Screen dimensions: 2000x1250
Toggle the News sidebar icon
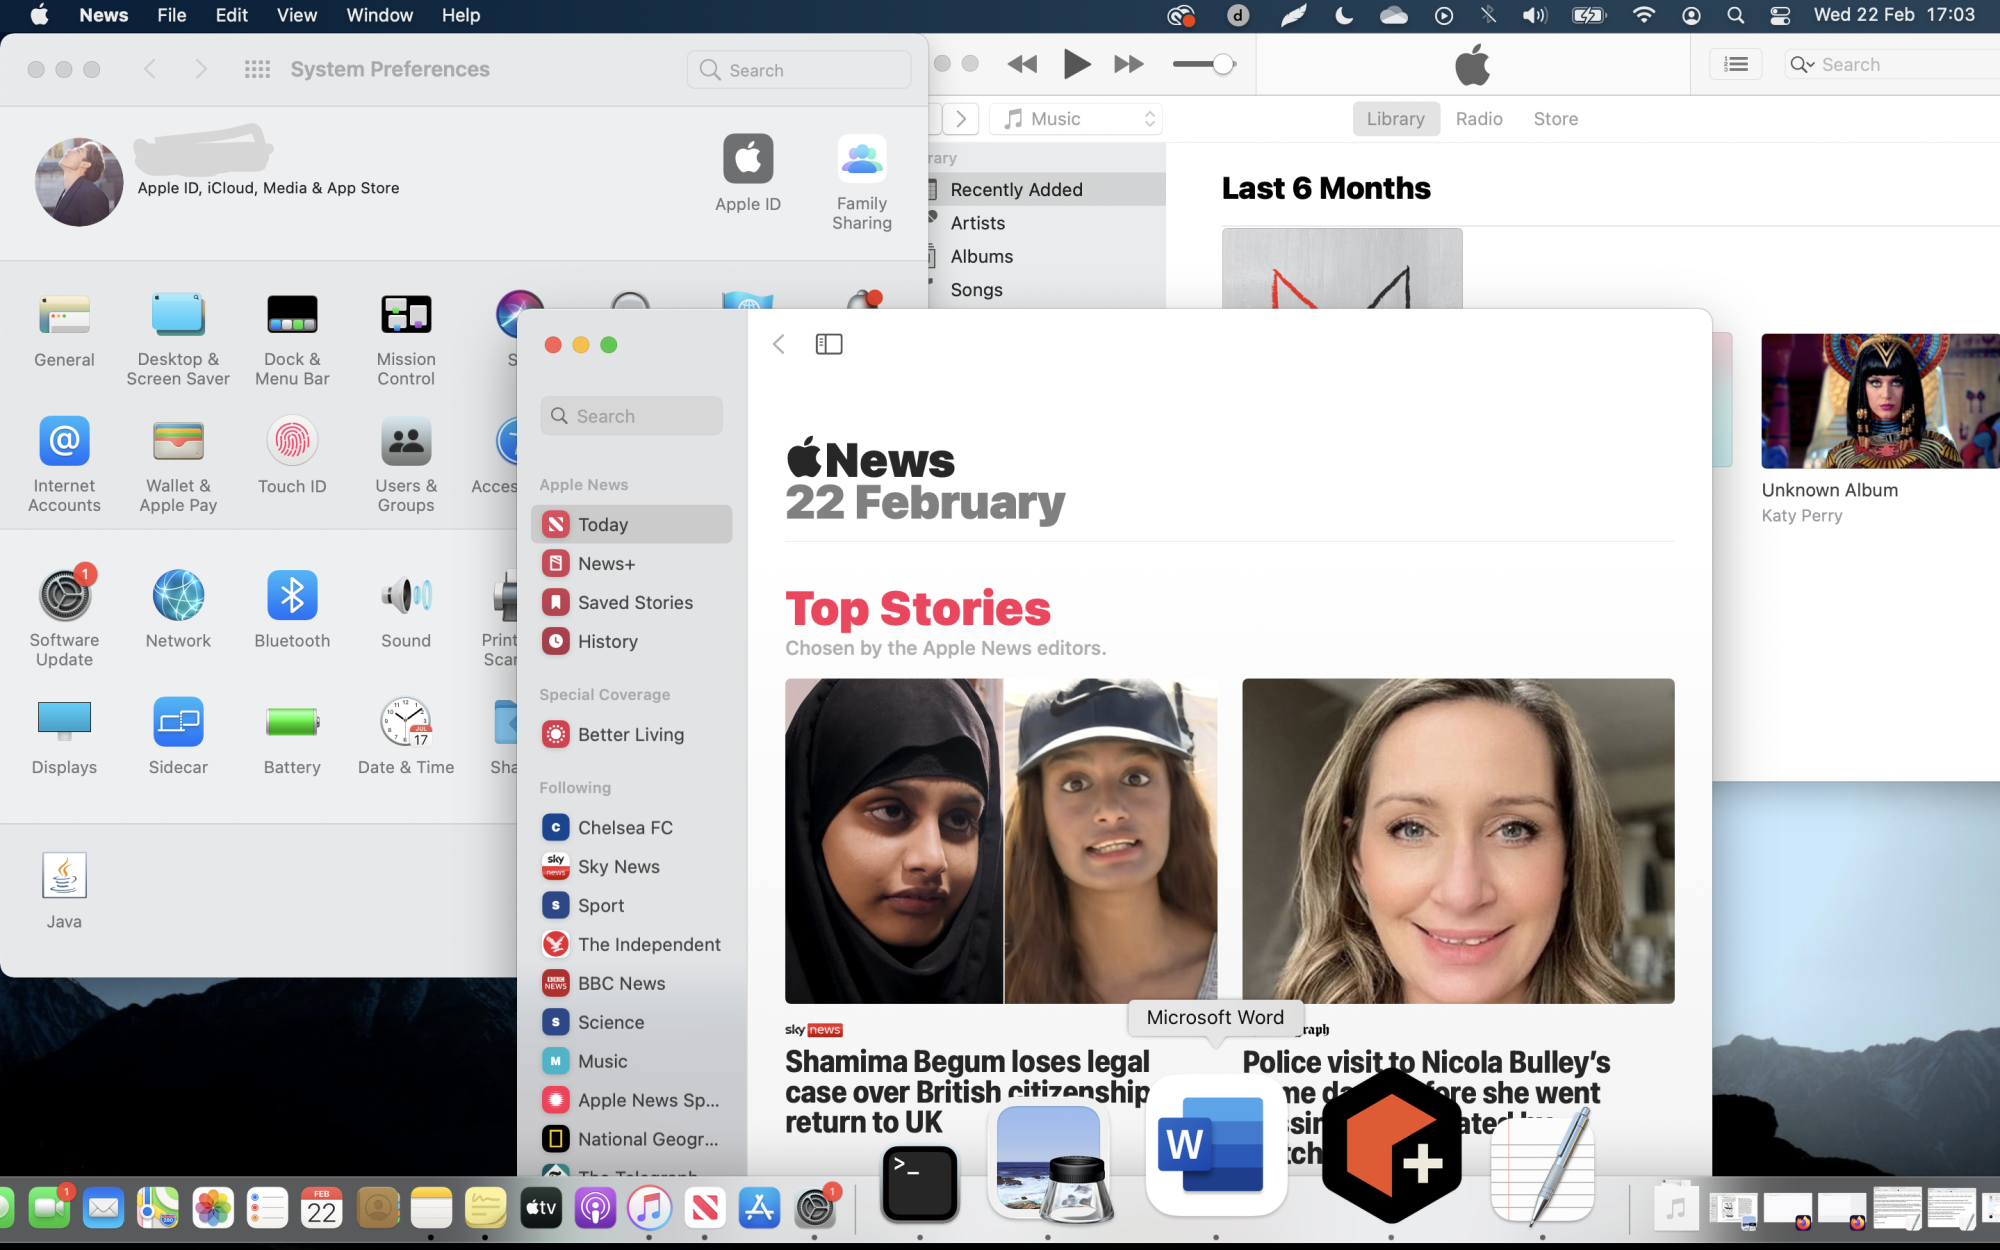tap(829, 344)
